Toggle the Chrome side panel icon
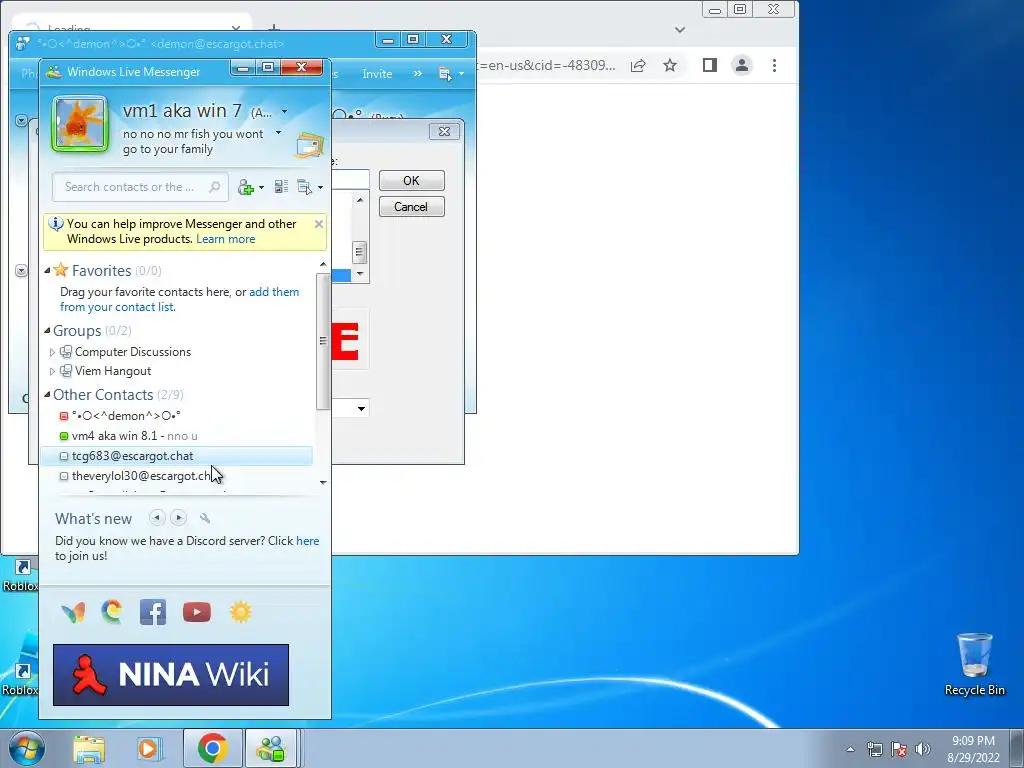The image size is (1024, 768). coord(710,65)
